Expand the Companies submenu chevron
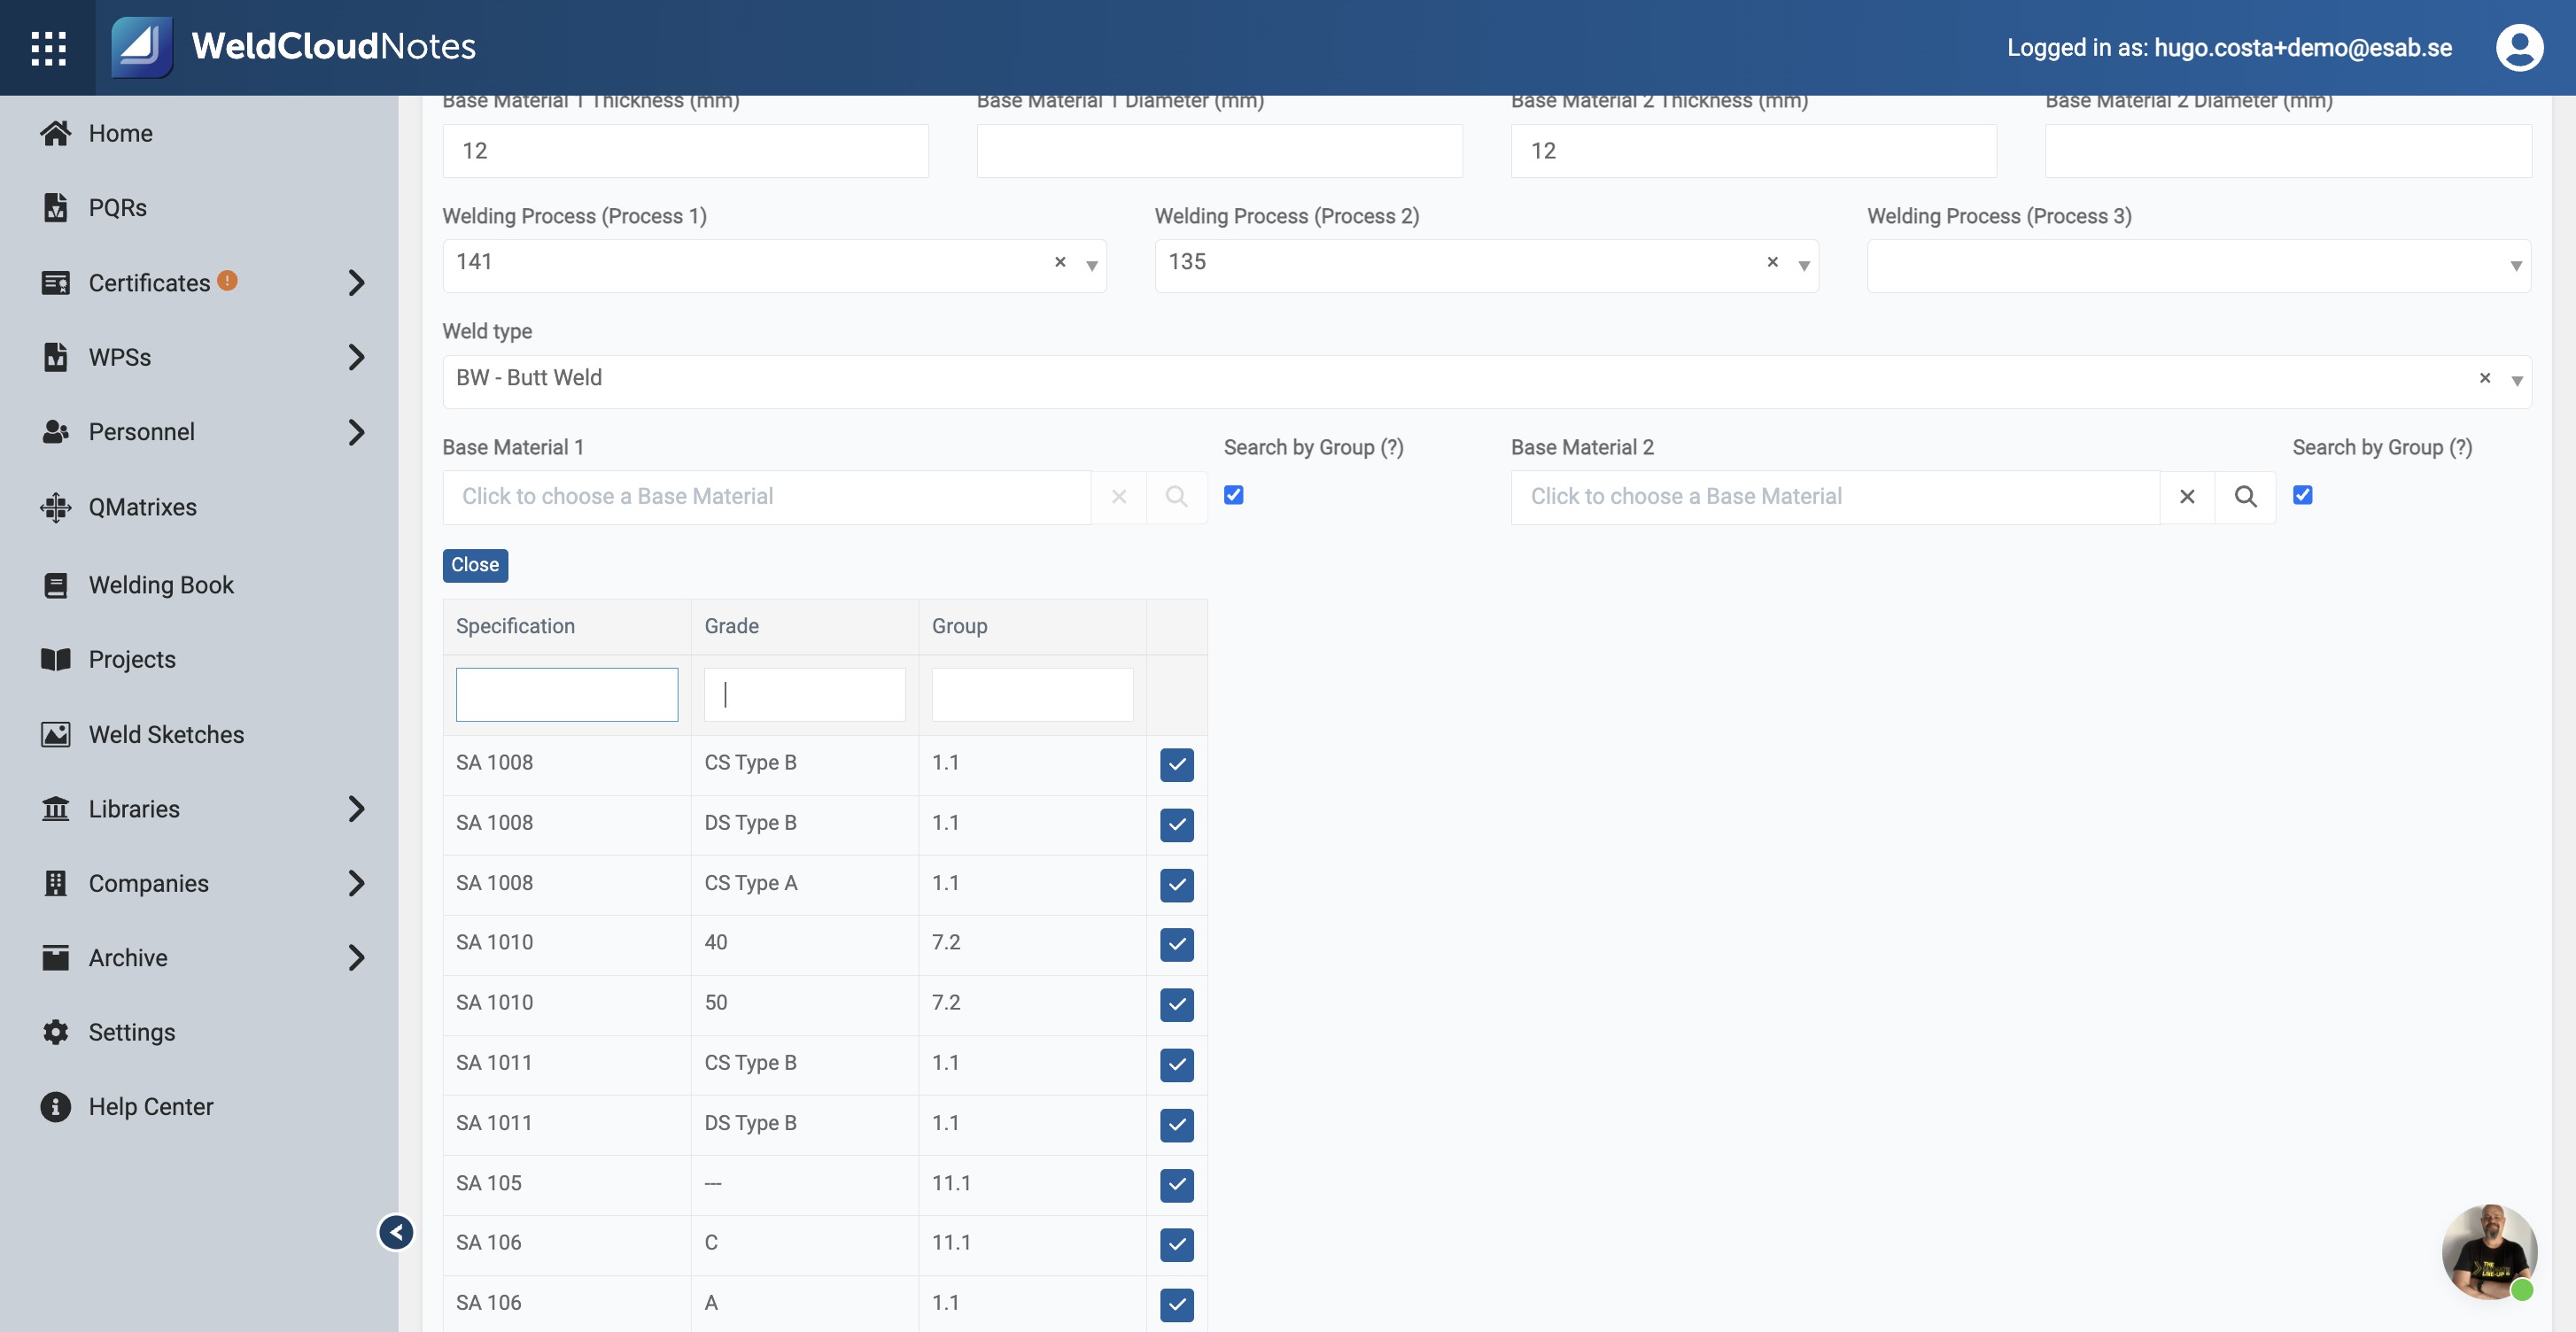 click(356, 883)
